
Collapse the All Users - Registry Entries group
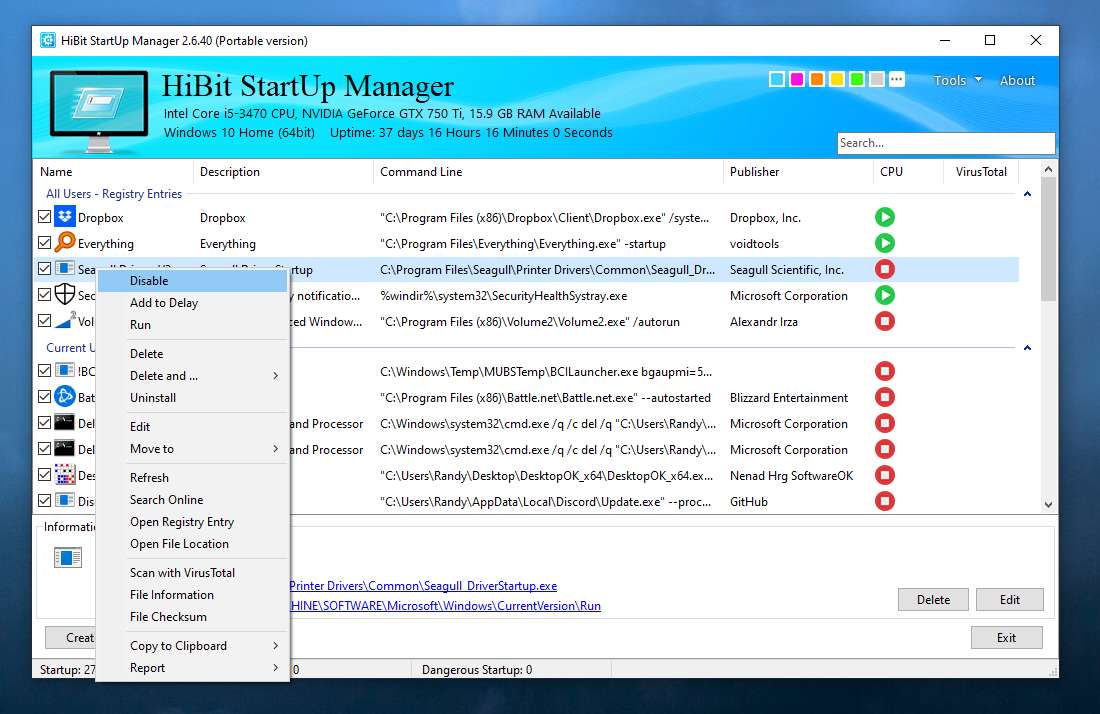coord(1027,194)
